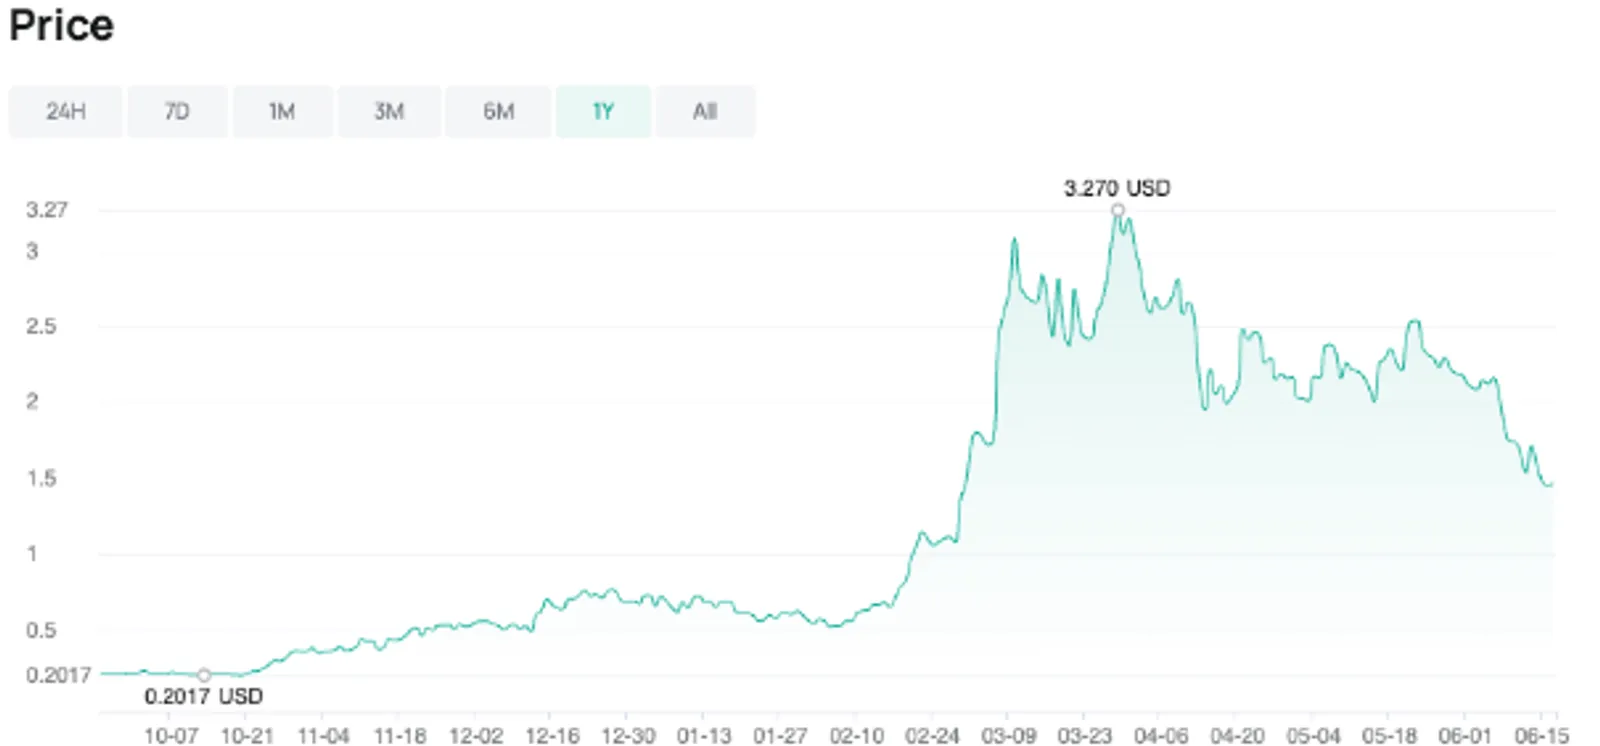Select the 3M range button
Viewport: 1600px width, 746px height.
coord(389,111)
